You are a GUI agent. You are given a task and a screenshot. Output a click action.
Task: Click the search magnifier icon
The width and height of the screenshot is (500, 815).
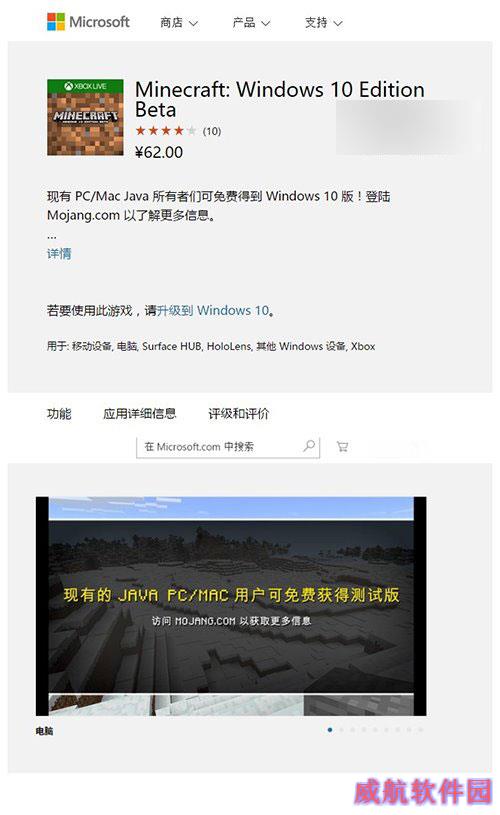[309, 446]
